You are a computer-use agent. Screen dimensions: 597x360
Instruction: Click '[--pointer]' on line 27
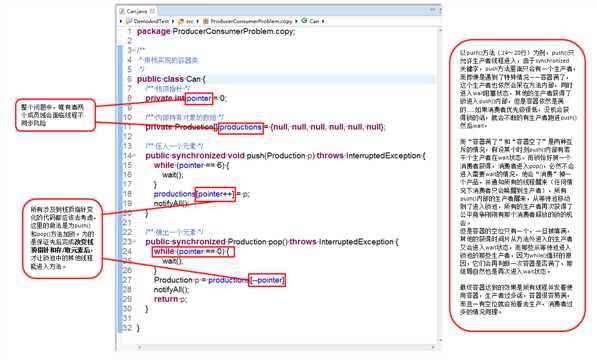(x=267, y=280)
